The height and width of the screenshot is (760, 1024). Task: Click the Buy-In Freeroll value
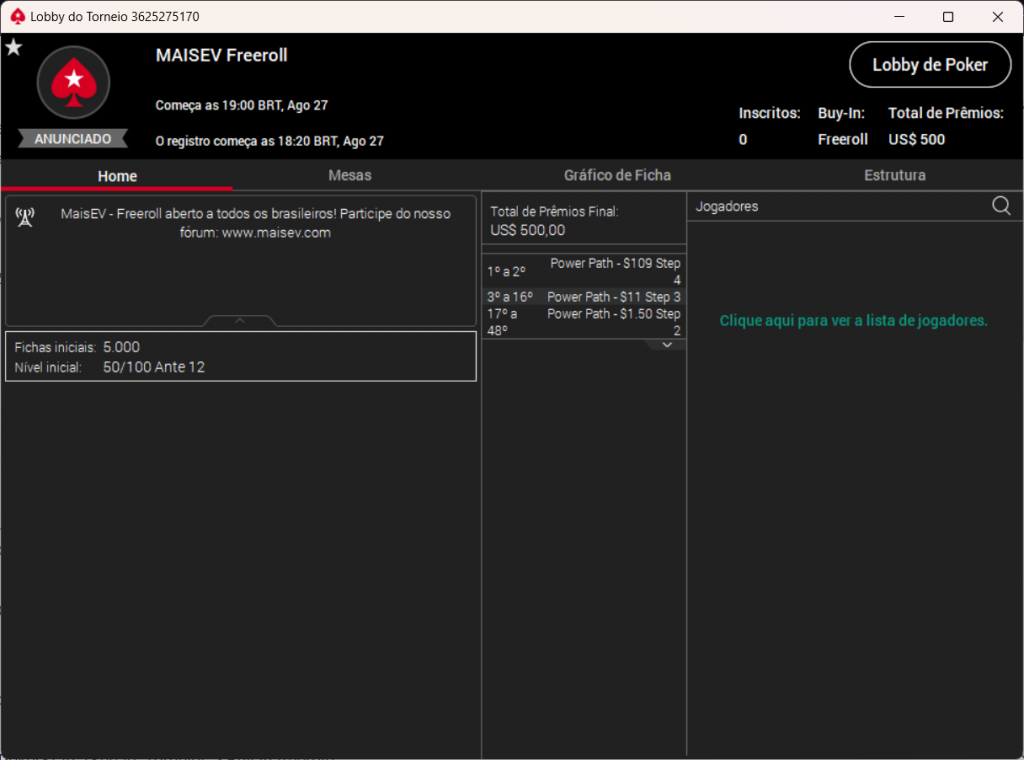(842, 140)
